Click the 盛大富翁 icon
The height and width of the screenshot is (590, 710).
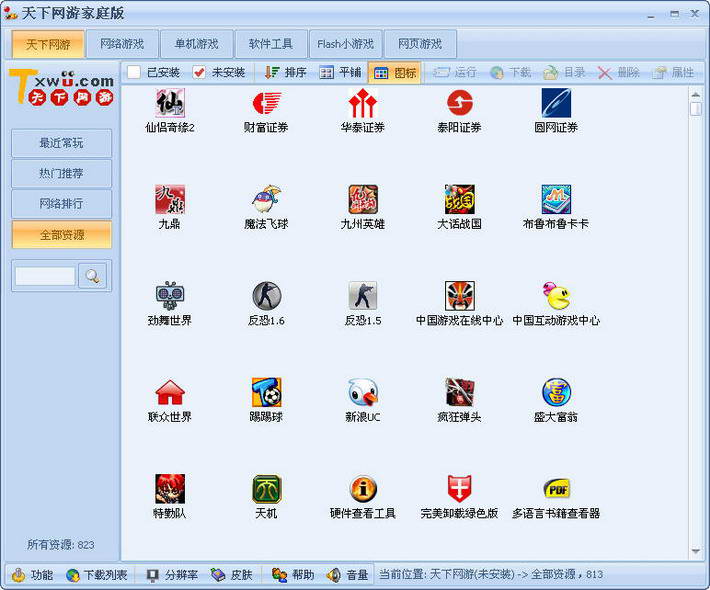pyautogui.click(x=556, y=392)
